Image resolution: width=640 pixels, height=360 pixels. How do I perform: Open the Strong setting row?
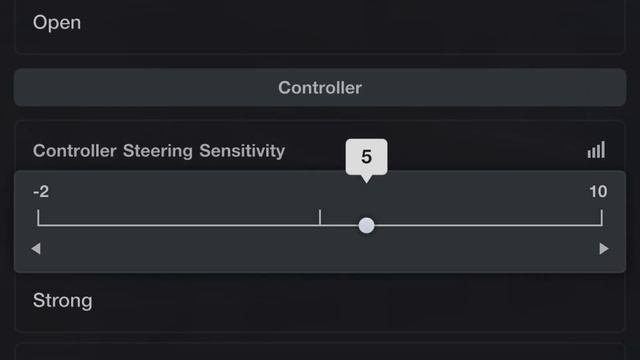[320, 301]
